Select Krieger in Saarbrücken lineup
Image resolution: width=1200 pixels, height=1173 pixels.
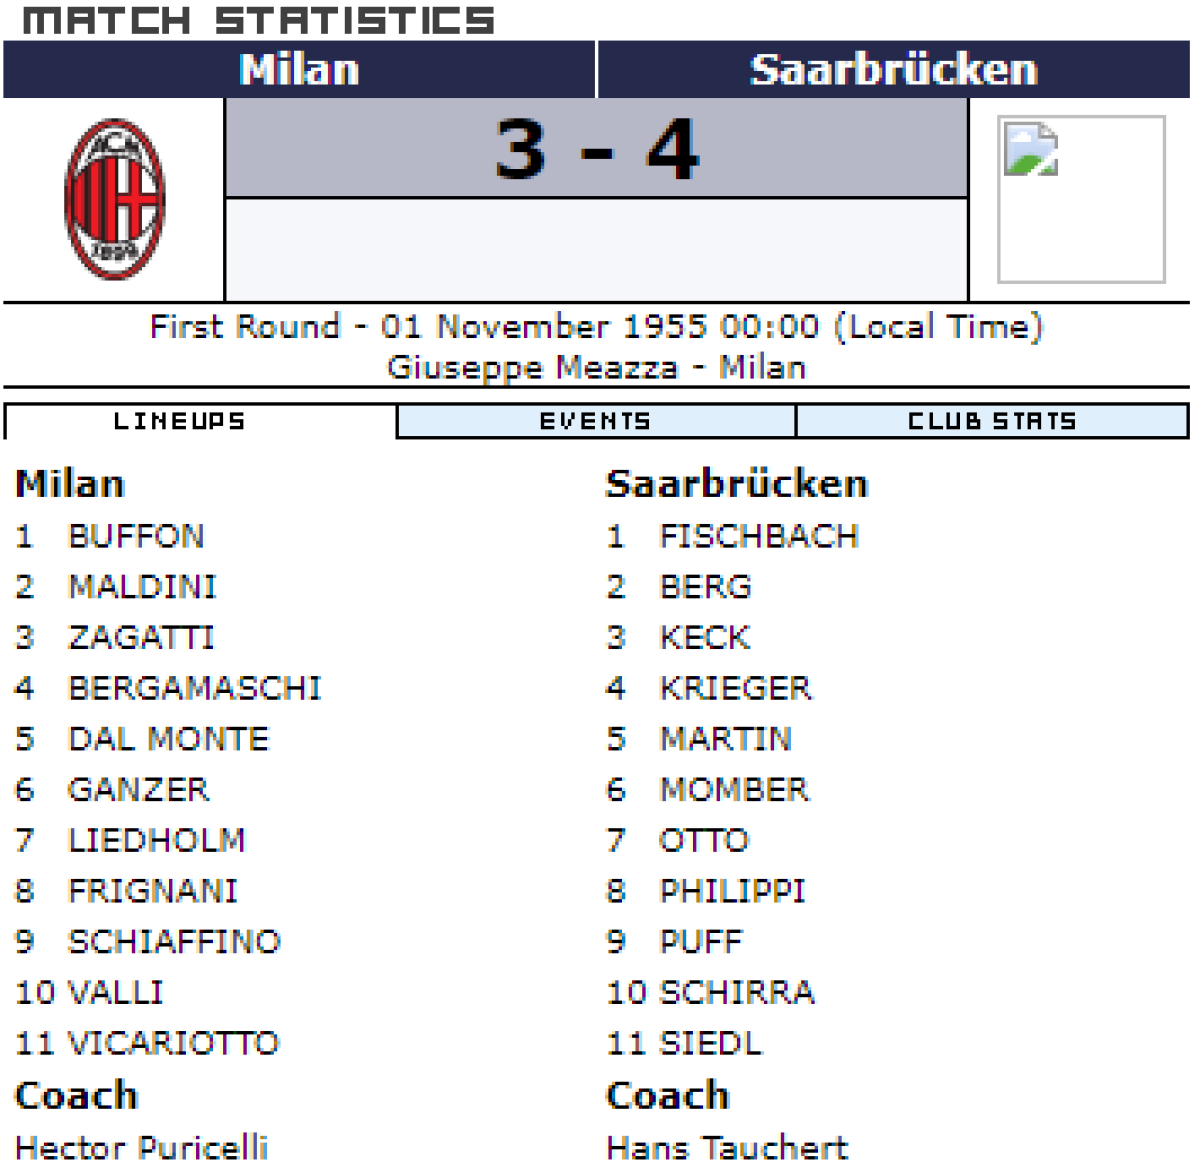coord(736,688)
